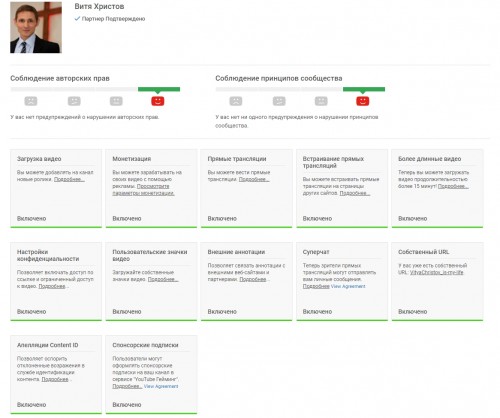Image resolution: width=500 pixels, height=418 pixels.
Task: Click the first gray sad face under copyright status
Action: pos(31,101)
